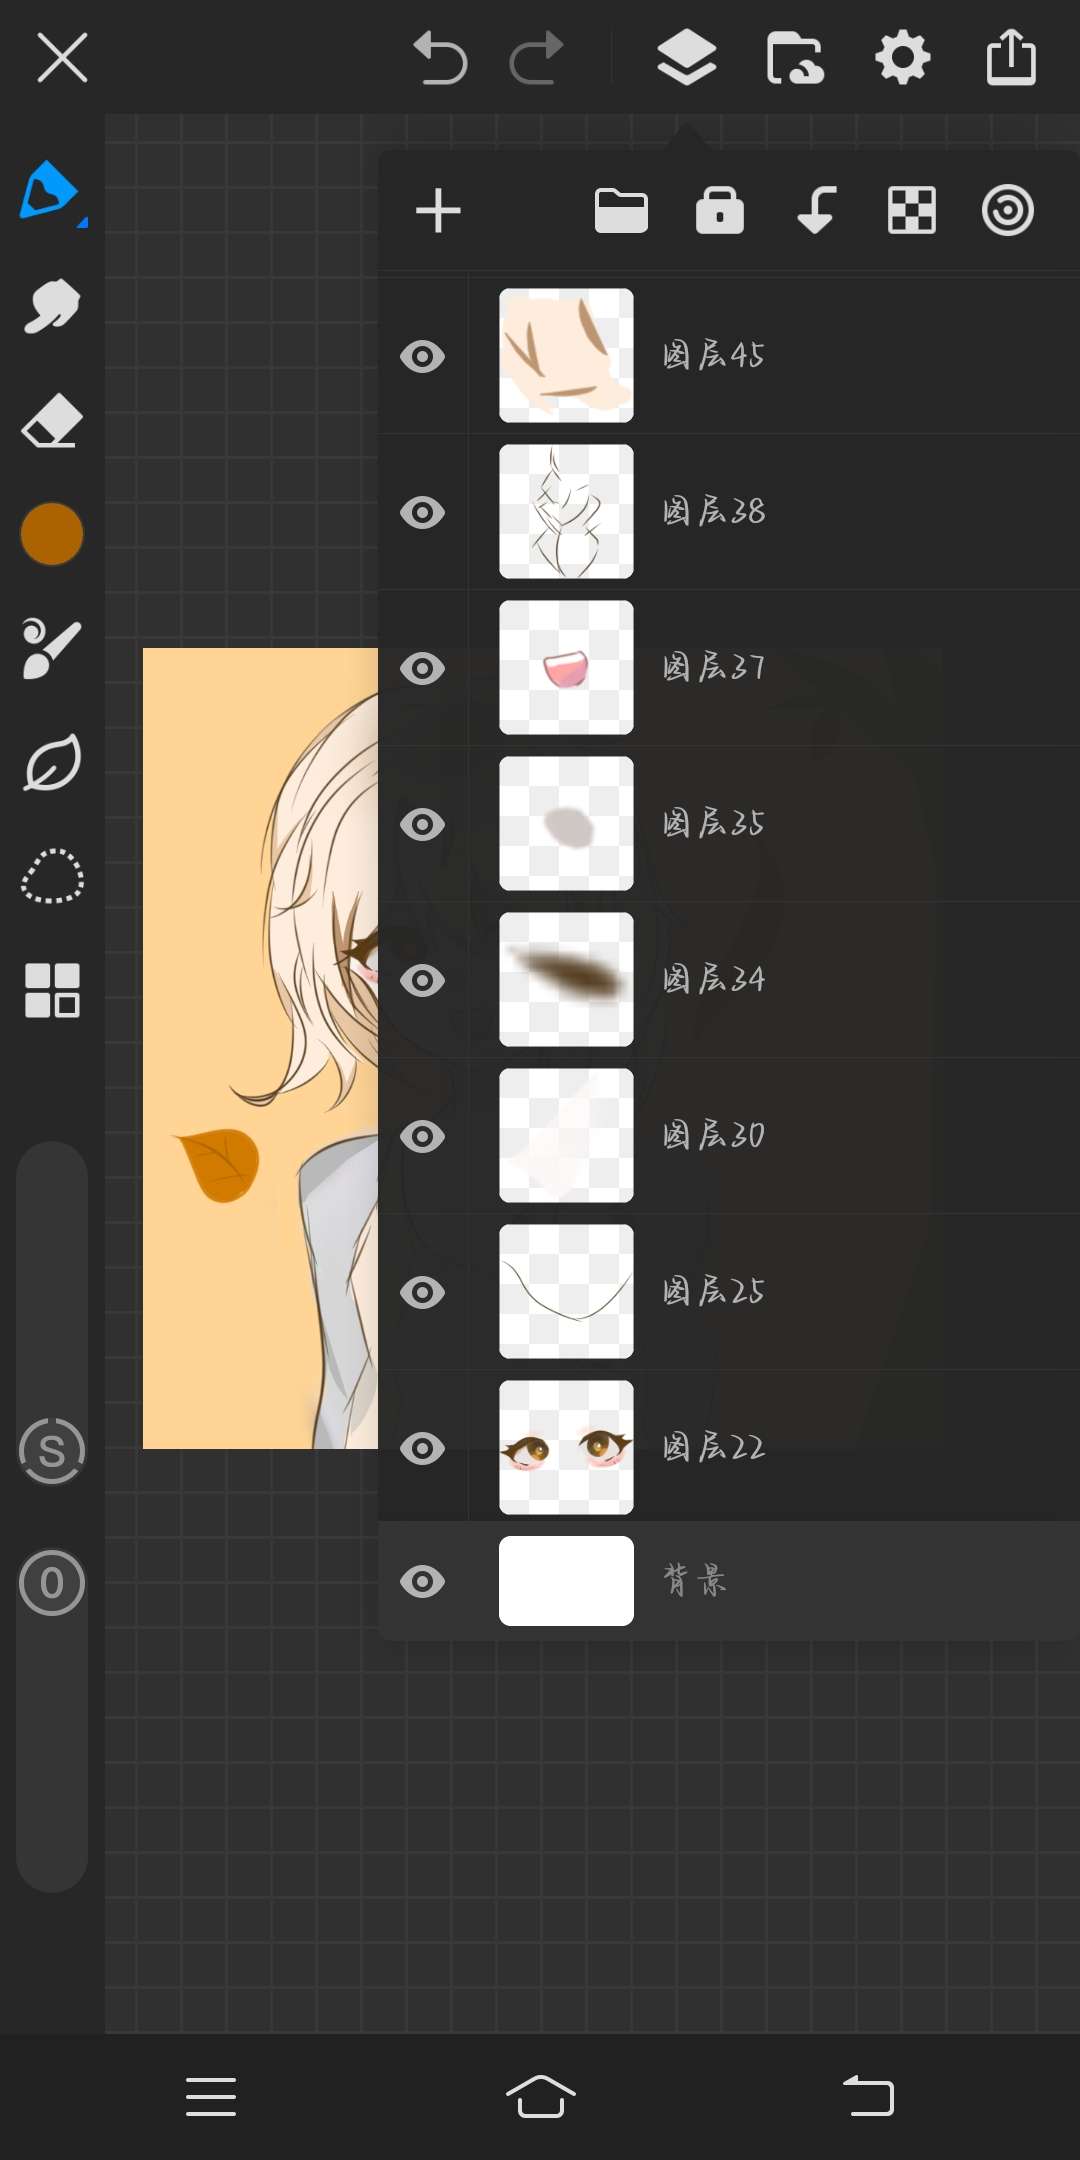The height and width of the screenshot is (2160, 1080).
Task: Select the 图层35 gray smudge thumbnail
Action: [566, 823]
